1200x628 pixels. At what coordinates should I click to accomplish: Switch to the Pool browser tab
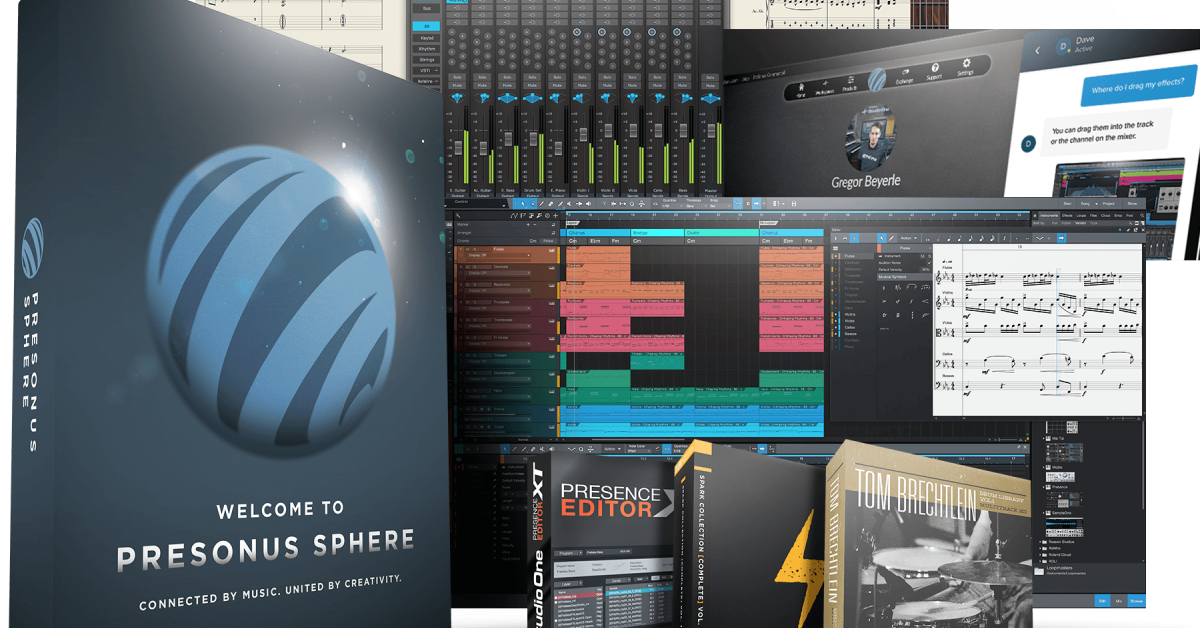click(x=1129, y=215)
